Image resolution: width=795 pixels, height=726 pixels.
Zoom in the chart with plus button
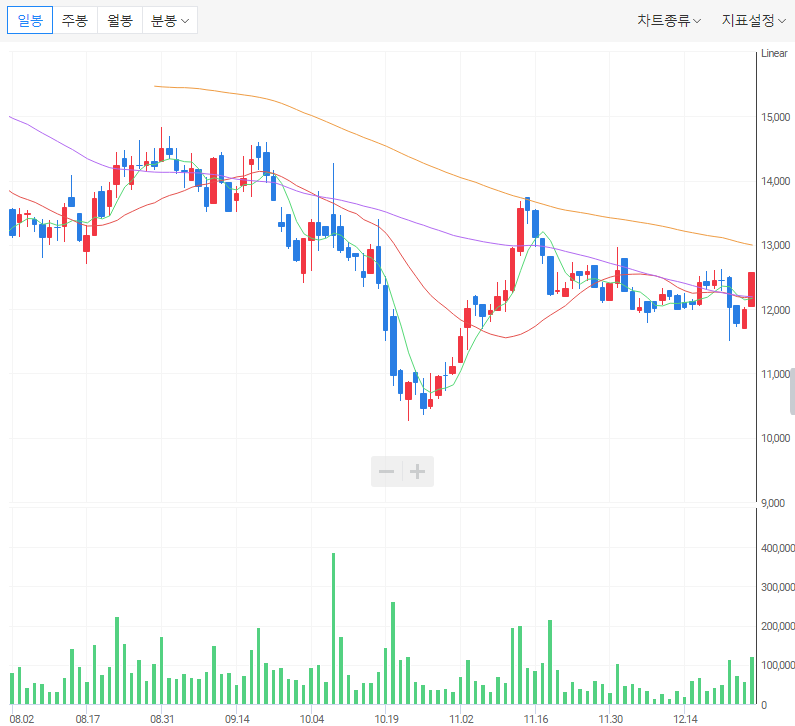click(x=418, y=471)
